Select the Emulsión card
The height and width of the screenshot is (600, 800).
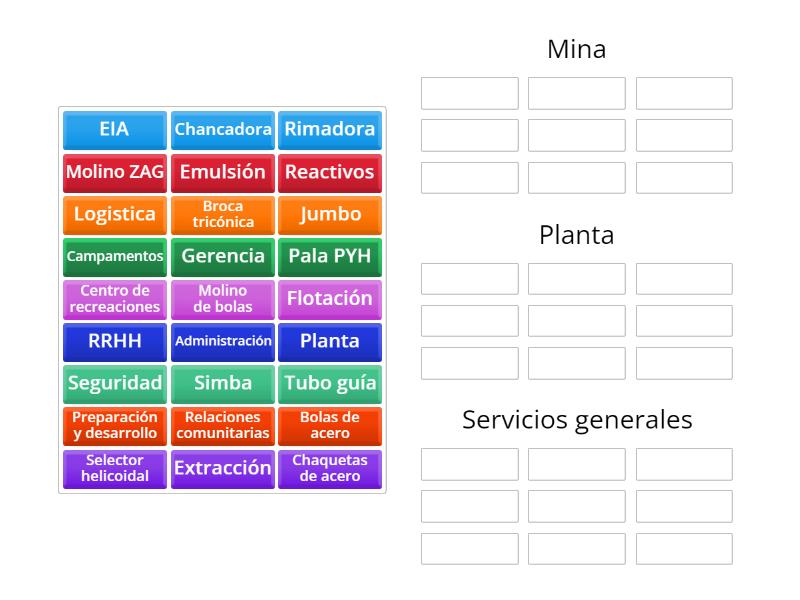(x=222, y=172)
